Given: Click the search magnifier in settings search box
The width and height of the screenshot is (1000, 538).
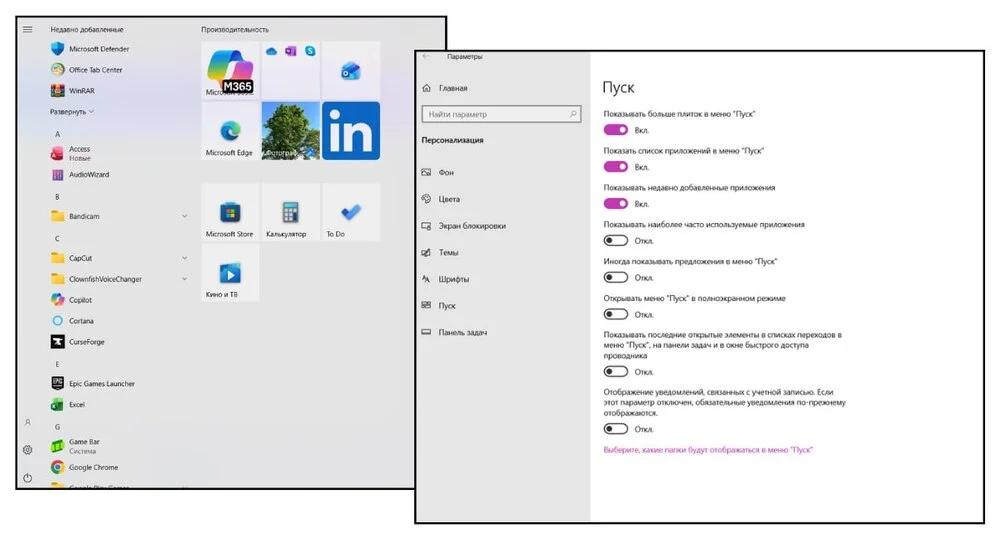Looking at the screenshot, I should click(x=573, y=114).
